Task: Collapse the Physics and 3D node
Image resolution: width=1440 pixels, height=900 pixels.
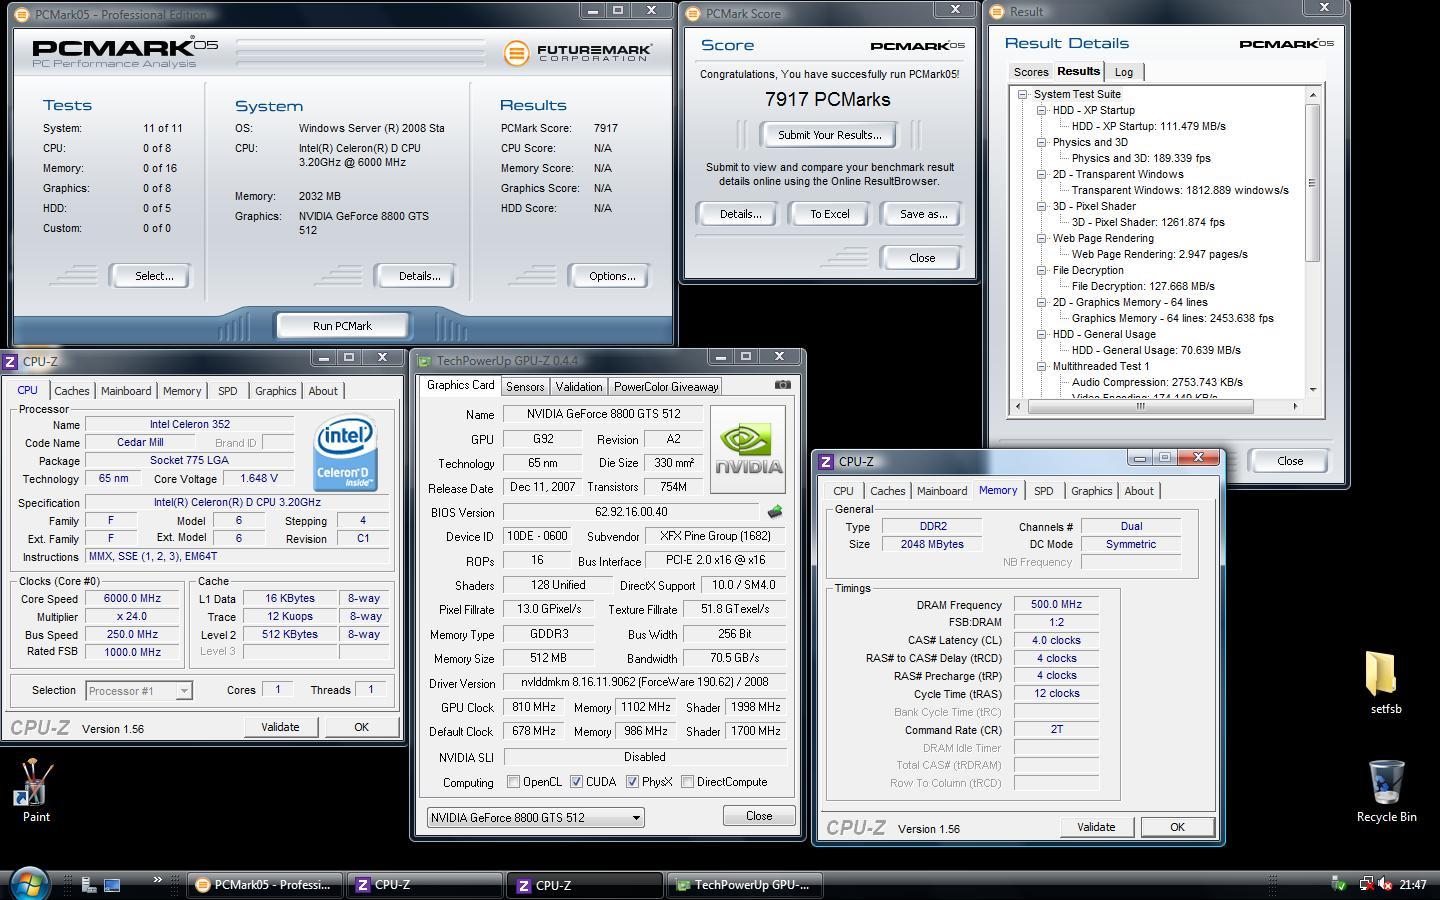Action: pos(1041,142)
